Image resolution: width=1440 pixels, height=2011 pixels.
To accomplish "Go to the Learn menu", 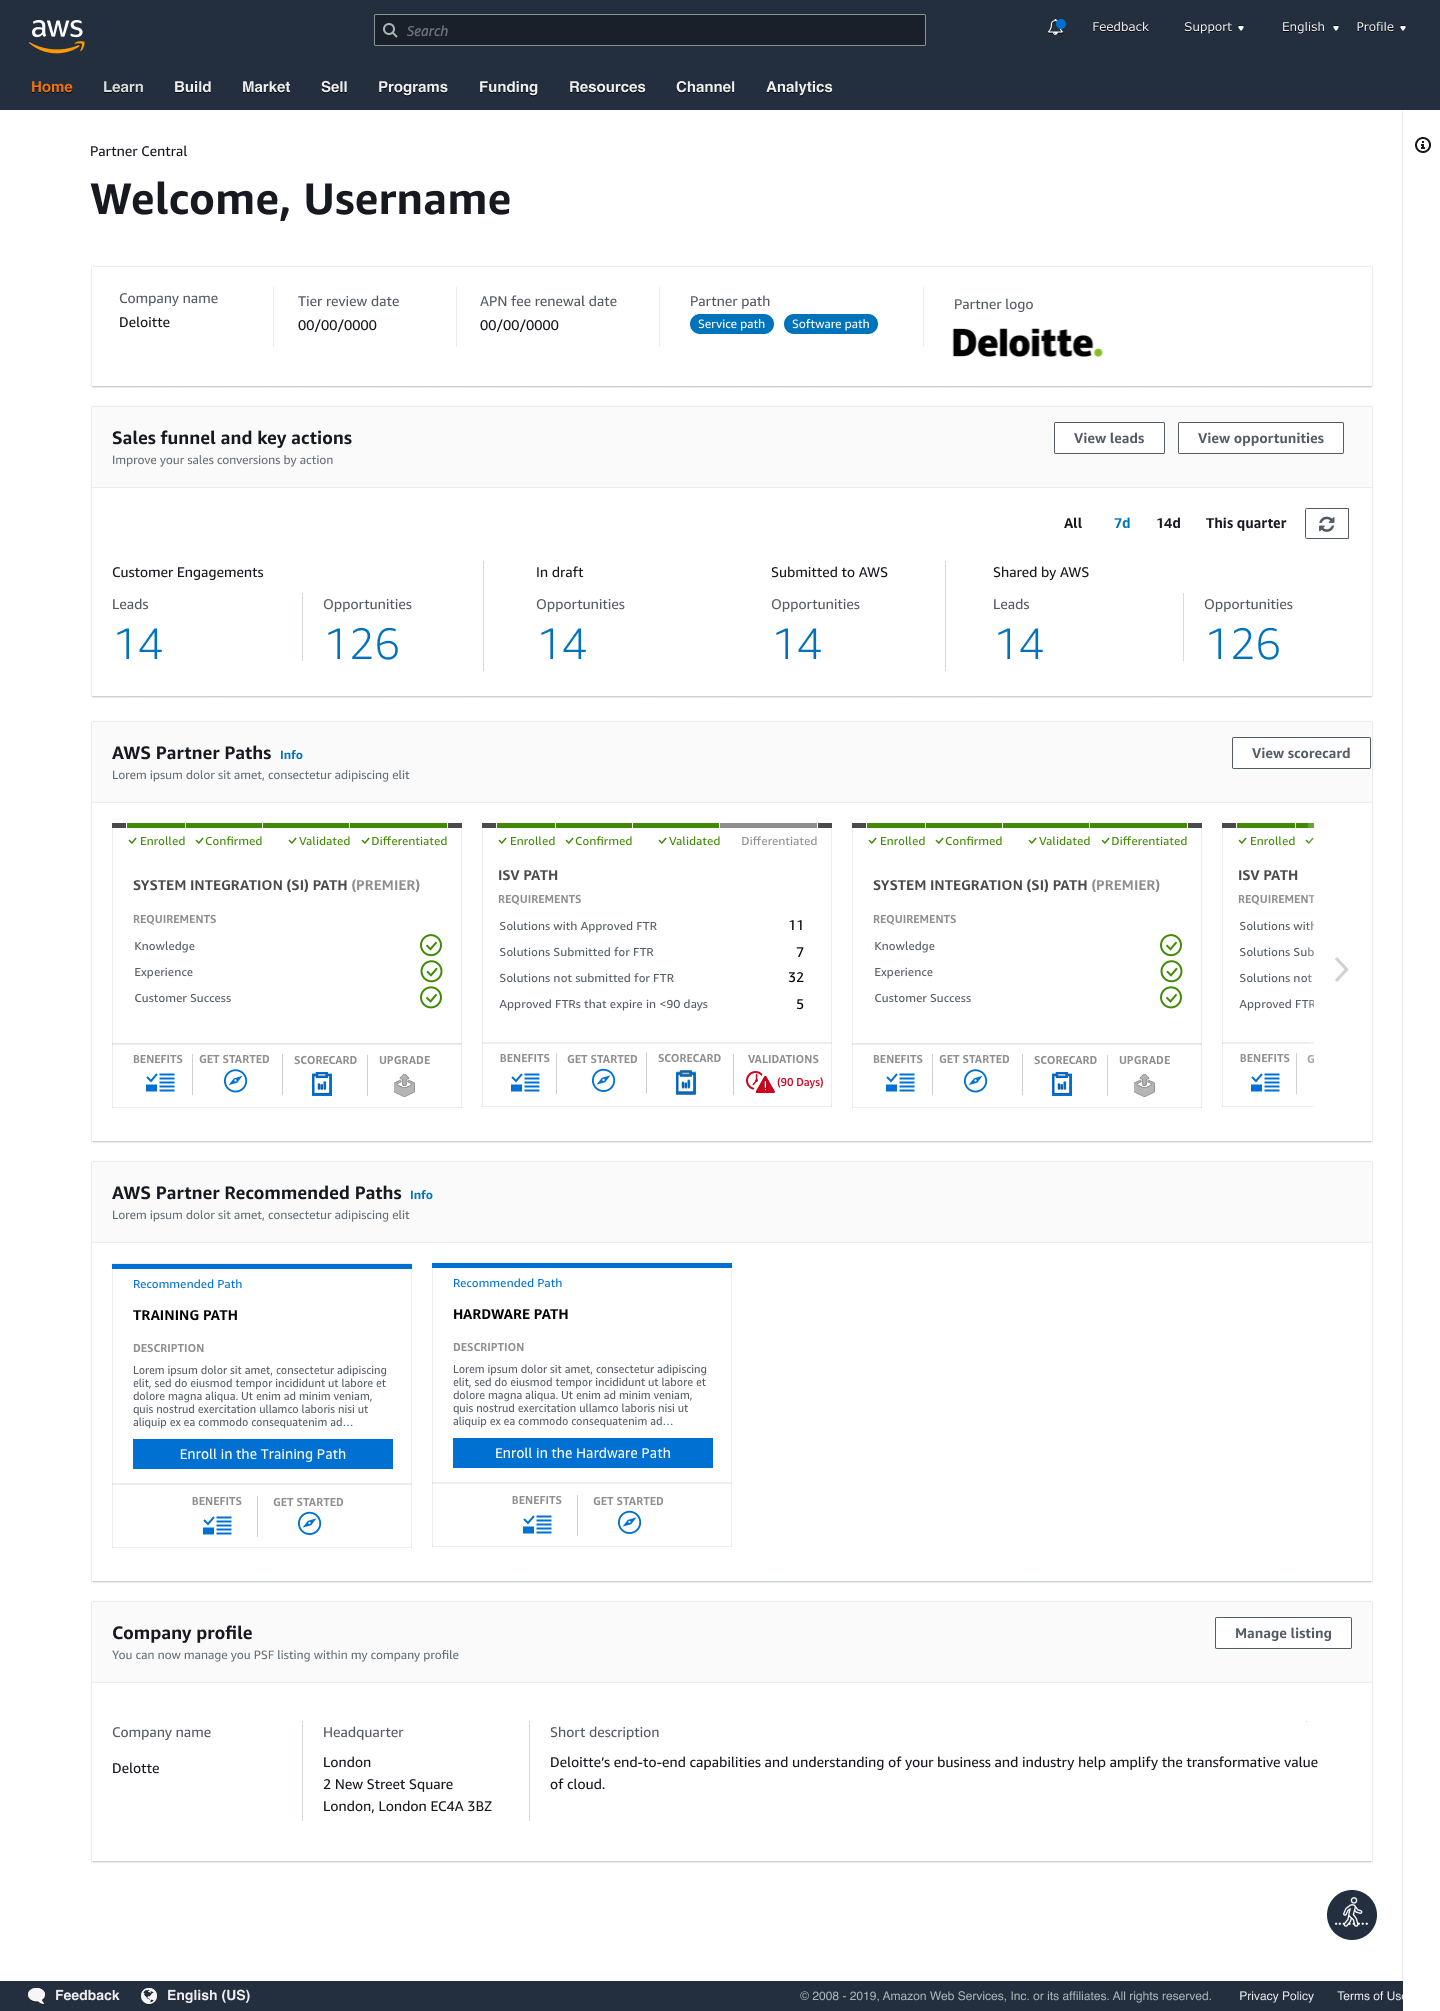I will pos(123,87).
